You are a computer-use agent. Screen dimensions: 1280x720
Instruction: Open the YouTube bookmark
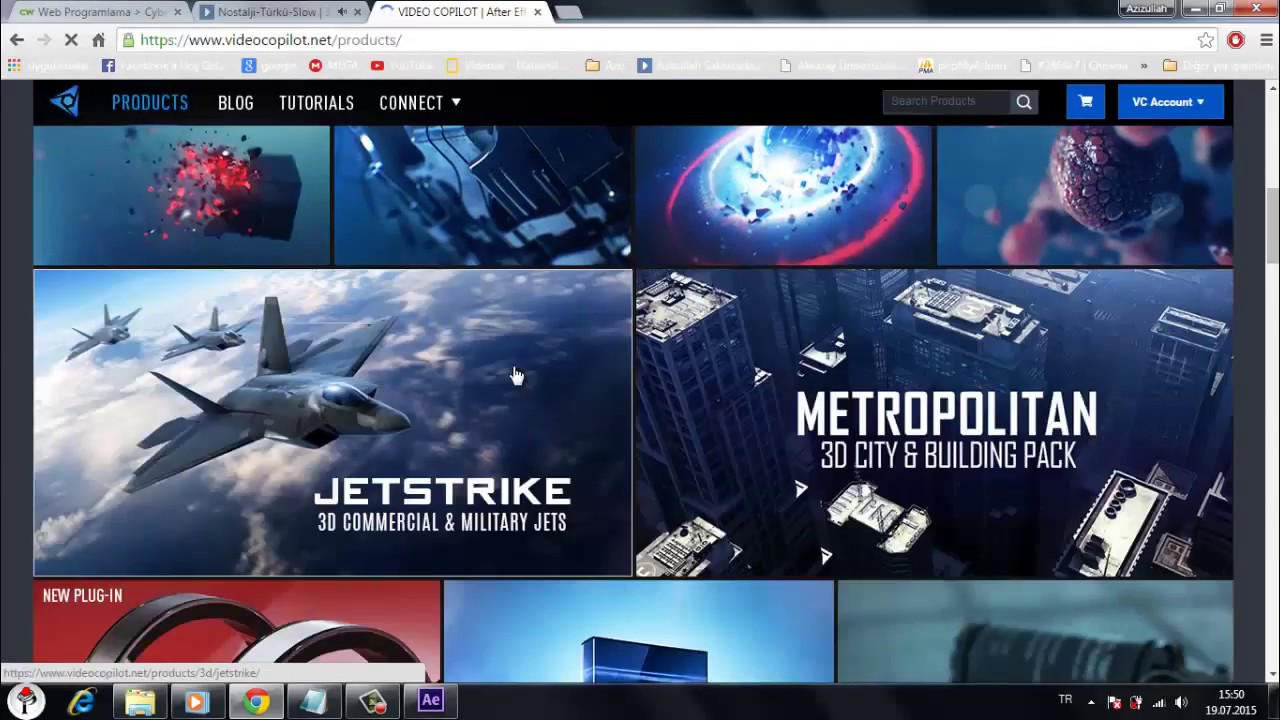400,66
